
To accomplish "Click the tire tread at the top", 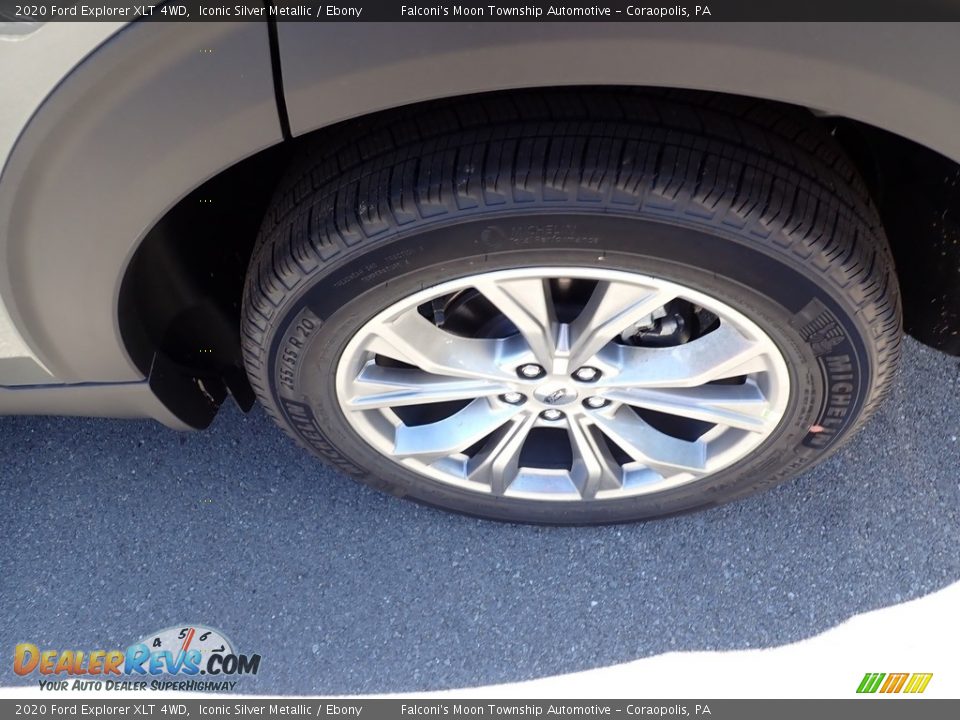I will point(570,160).
